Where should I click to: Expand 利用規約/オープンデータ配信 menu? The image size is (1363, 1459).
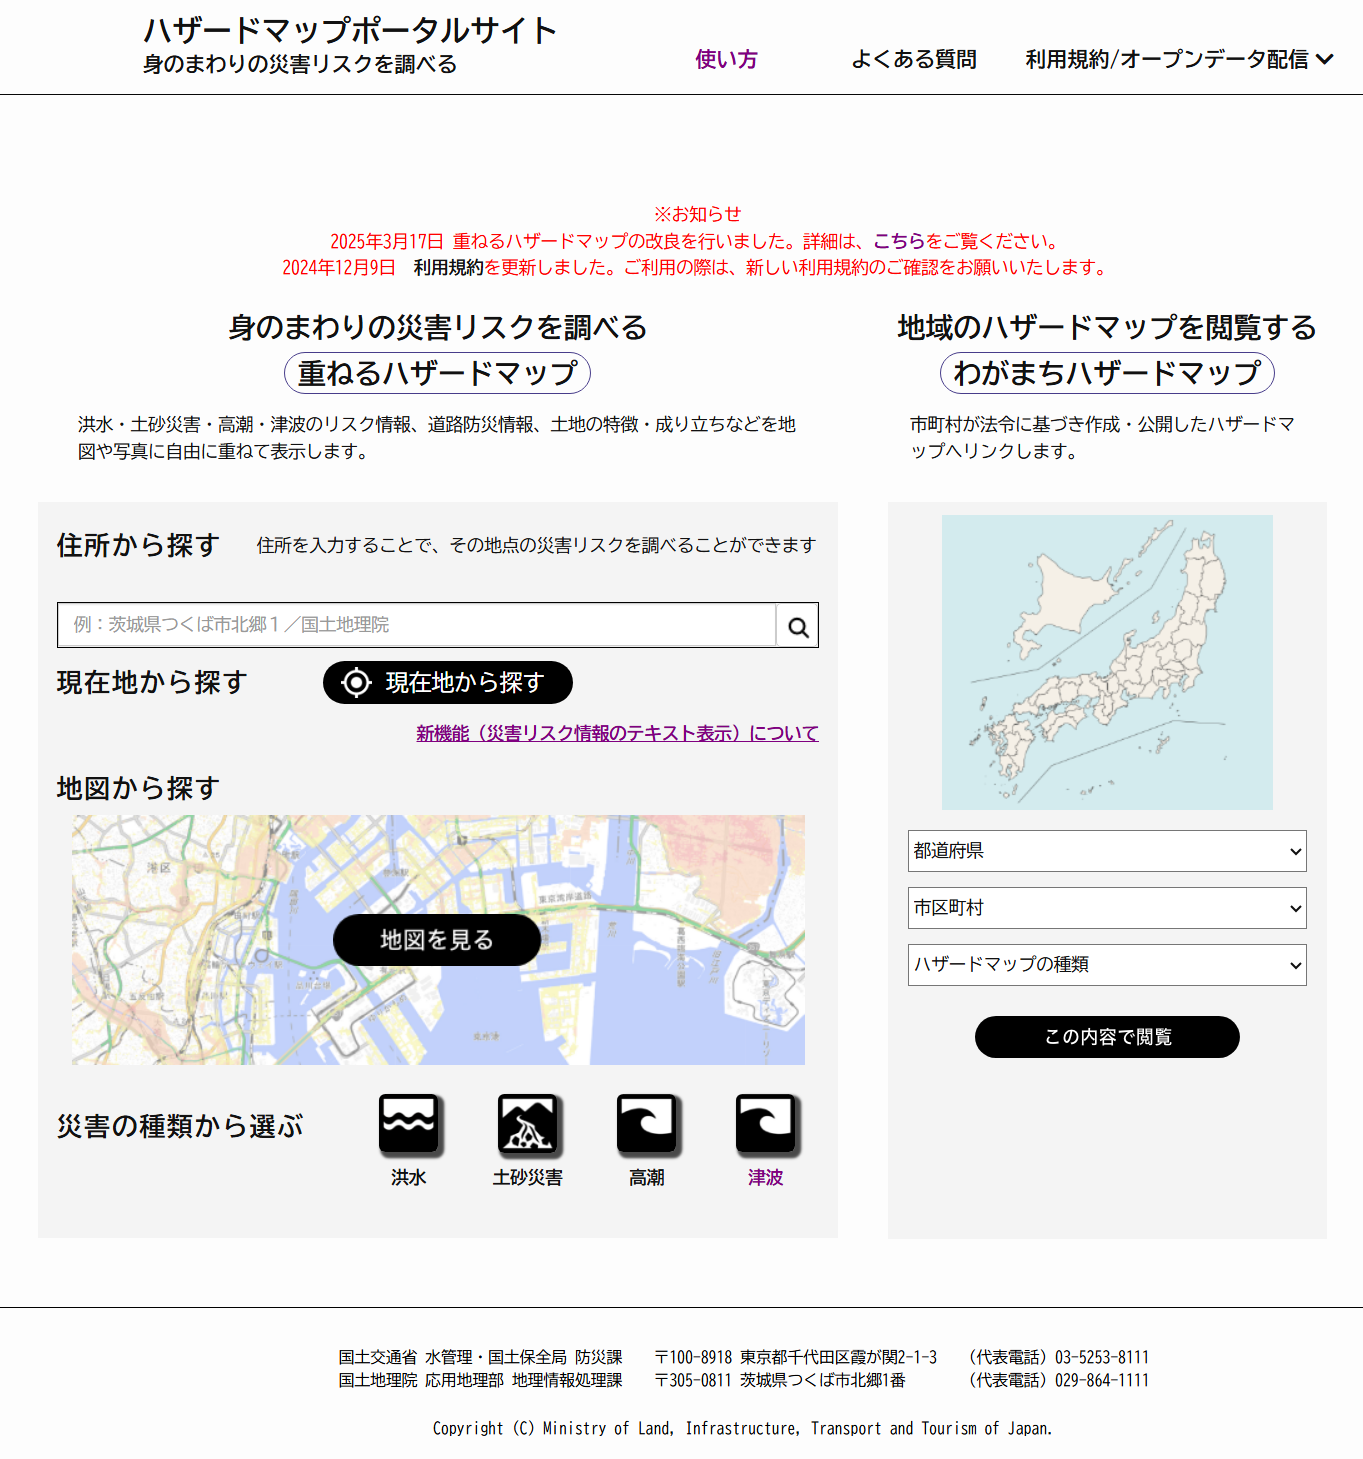[x=1179, y=60]
